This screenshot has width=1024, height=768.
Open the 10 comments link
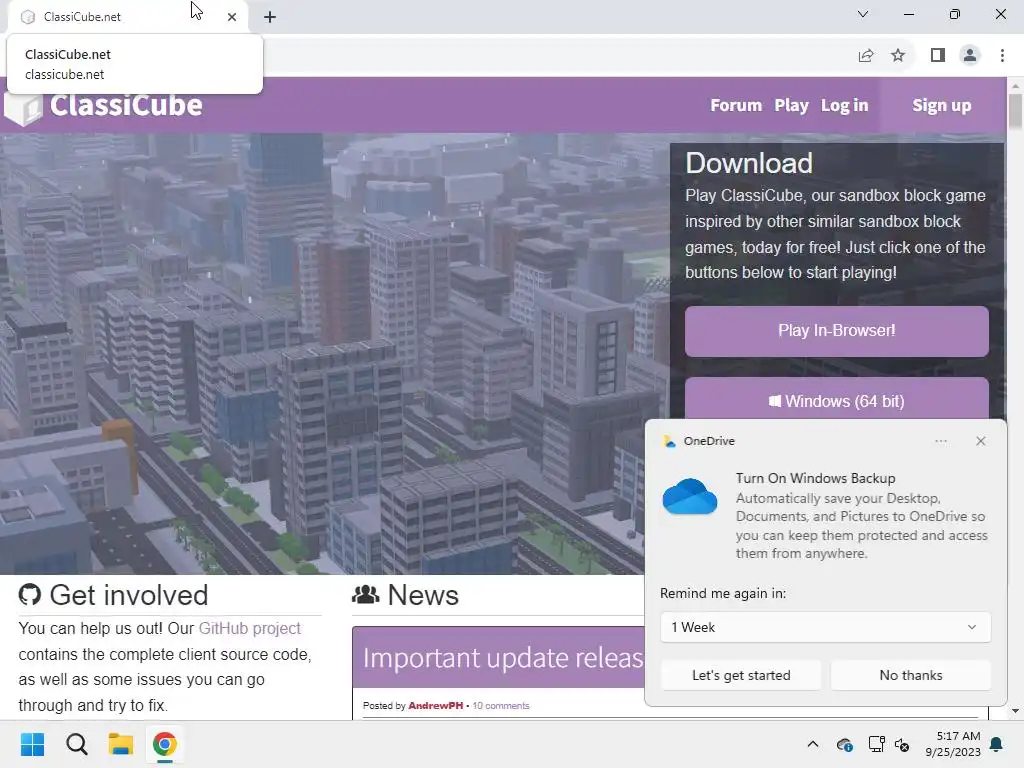(500, 705)
